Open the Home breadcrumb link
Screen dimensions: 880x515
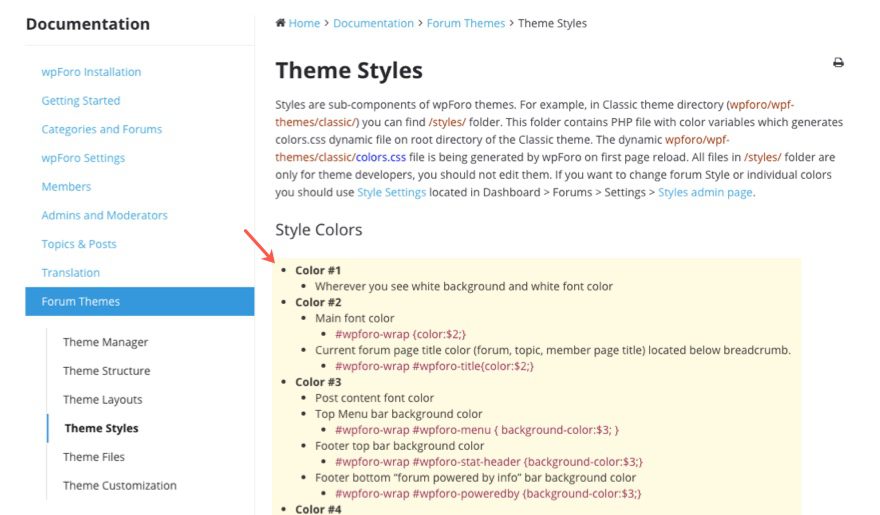click(x=304, y=24)
